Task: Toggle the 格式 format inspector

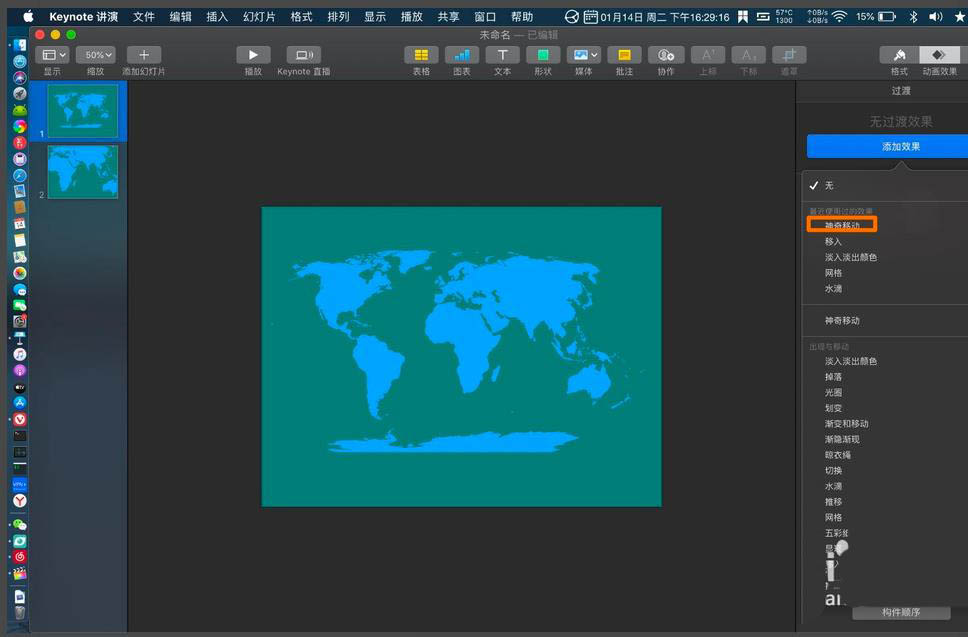Action: tap(899, 55)
